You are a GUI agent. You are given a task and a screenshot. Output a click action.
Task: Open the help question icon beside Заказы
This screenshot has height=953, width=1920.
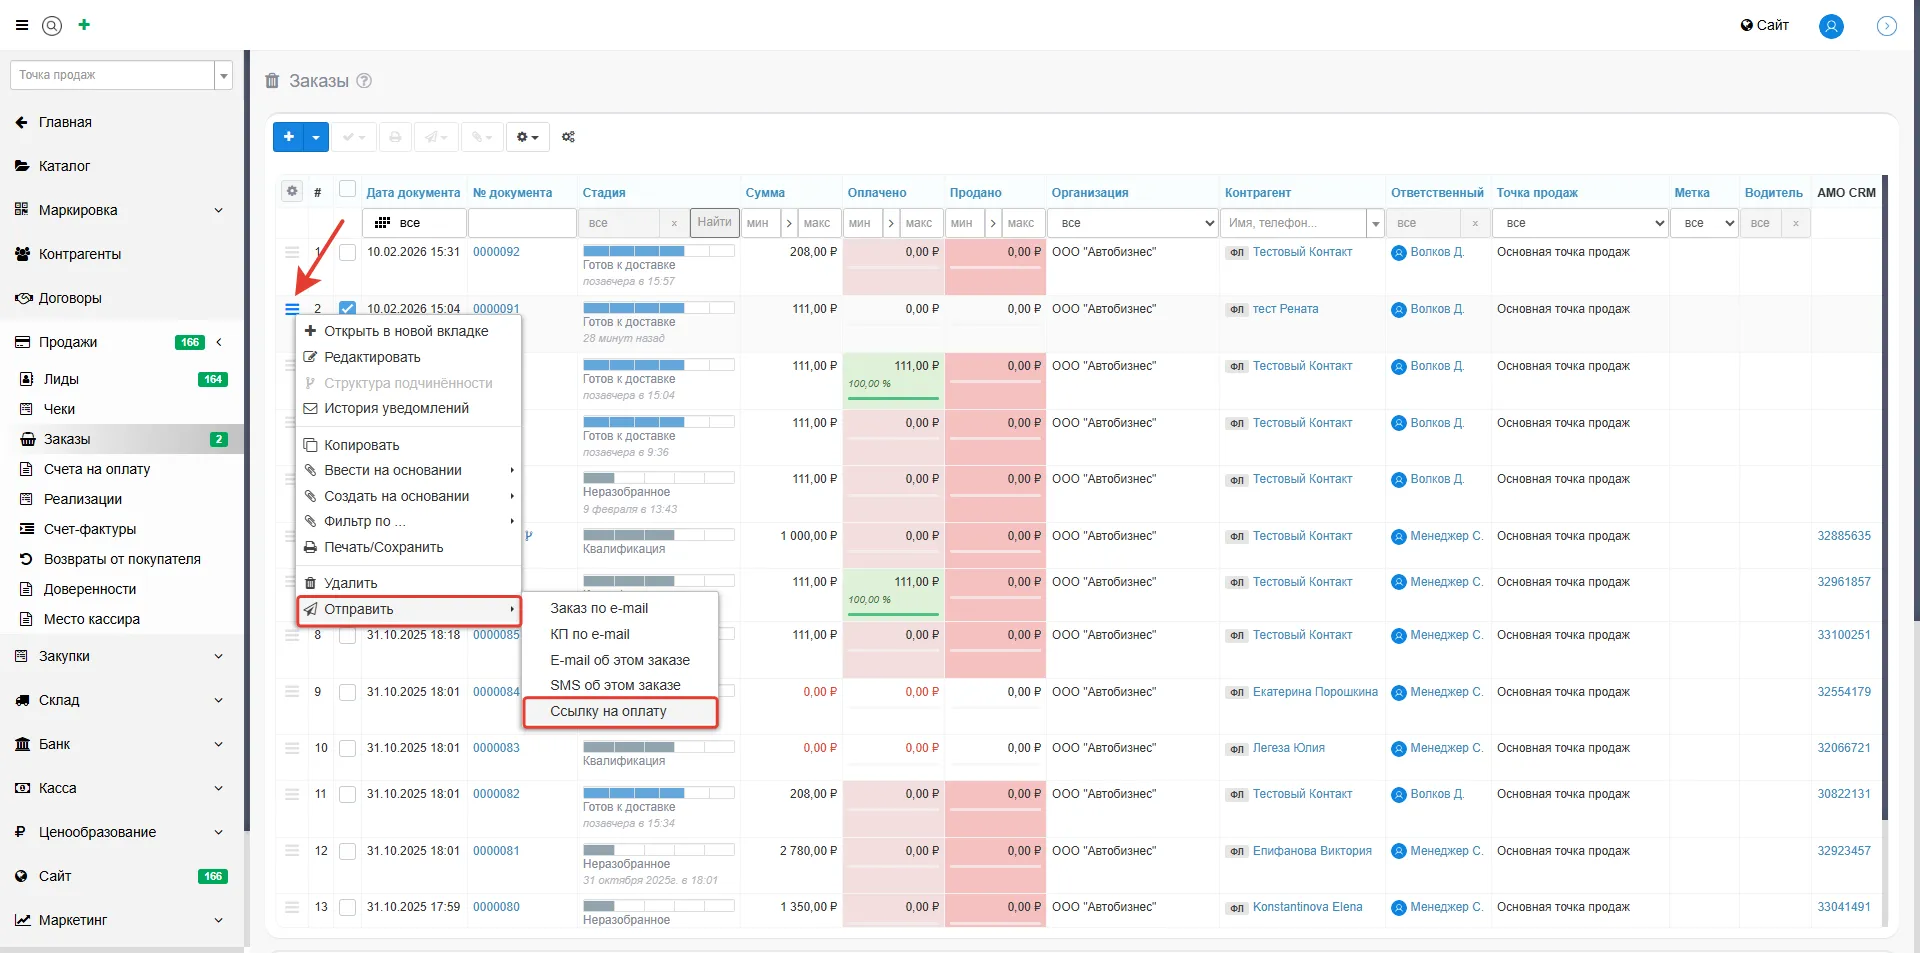[364, 81]
